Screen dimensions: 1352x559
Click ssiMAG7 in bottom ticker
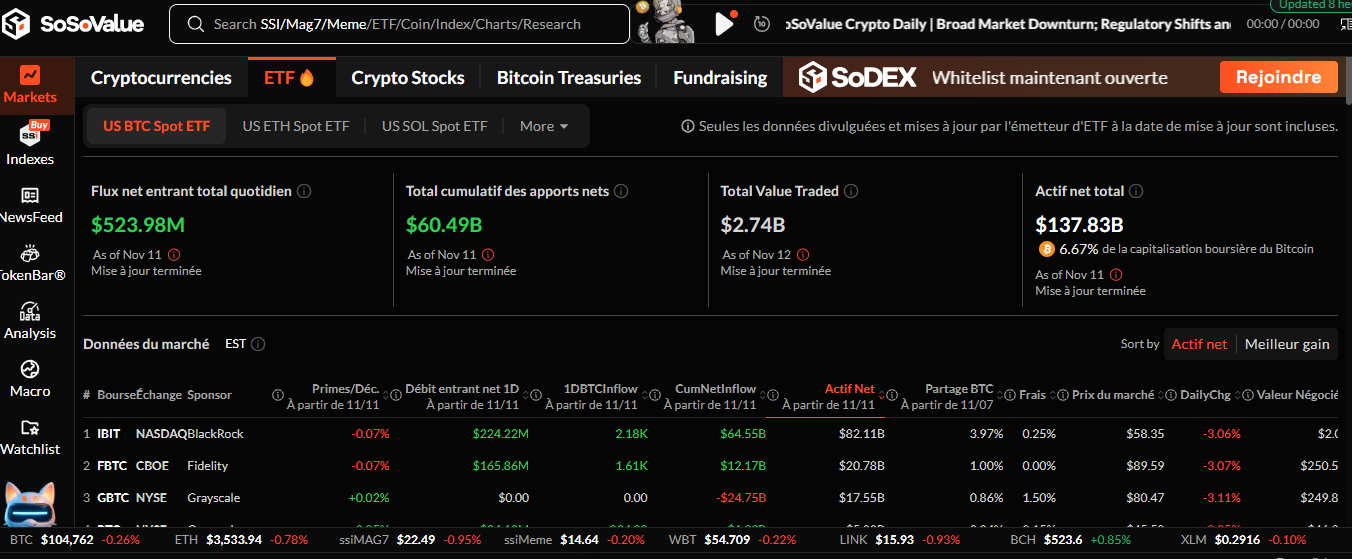coord(364,540)
